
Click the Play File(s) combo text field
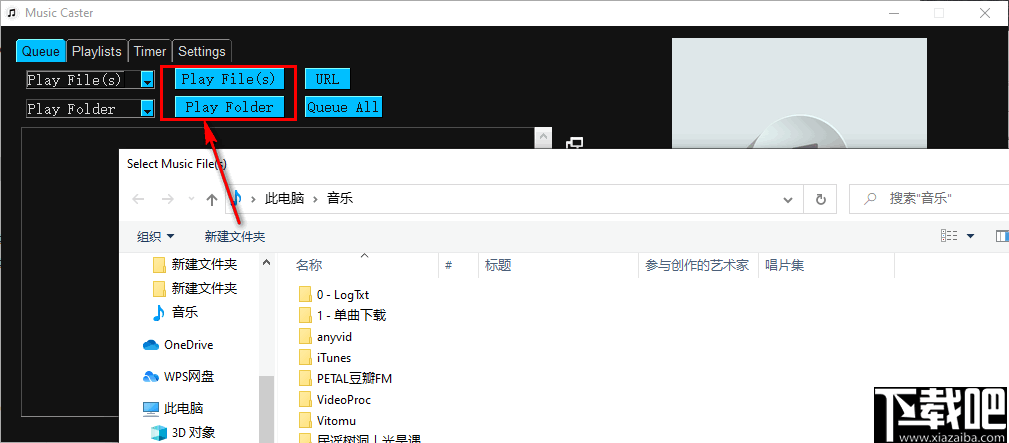[x=84, y=80]
